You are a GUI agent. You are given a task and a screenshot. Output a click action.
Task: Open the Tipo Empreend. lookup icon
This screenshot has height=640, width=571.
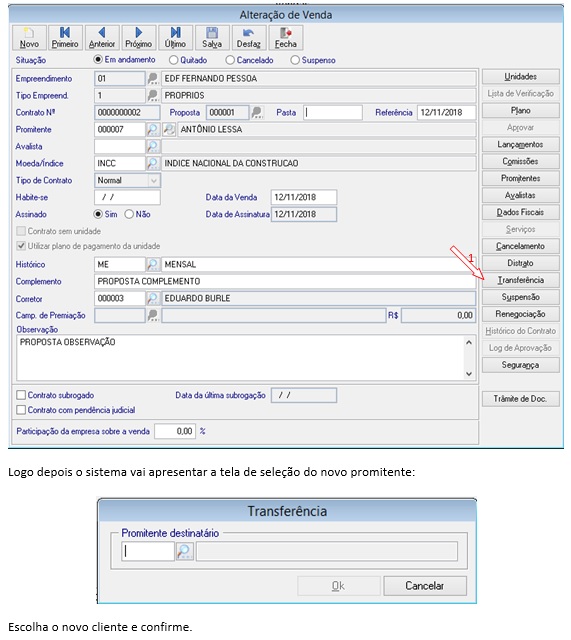[153, 96]
